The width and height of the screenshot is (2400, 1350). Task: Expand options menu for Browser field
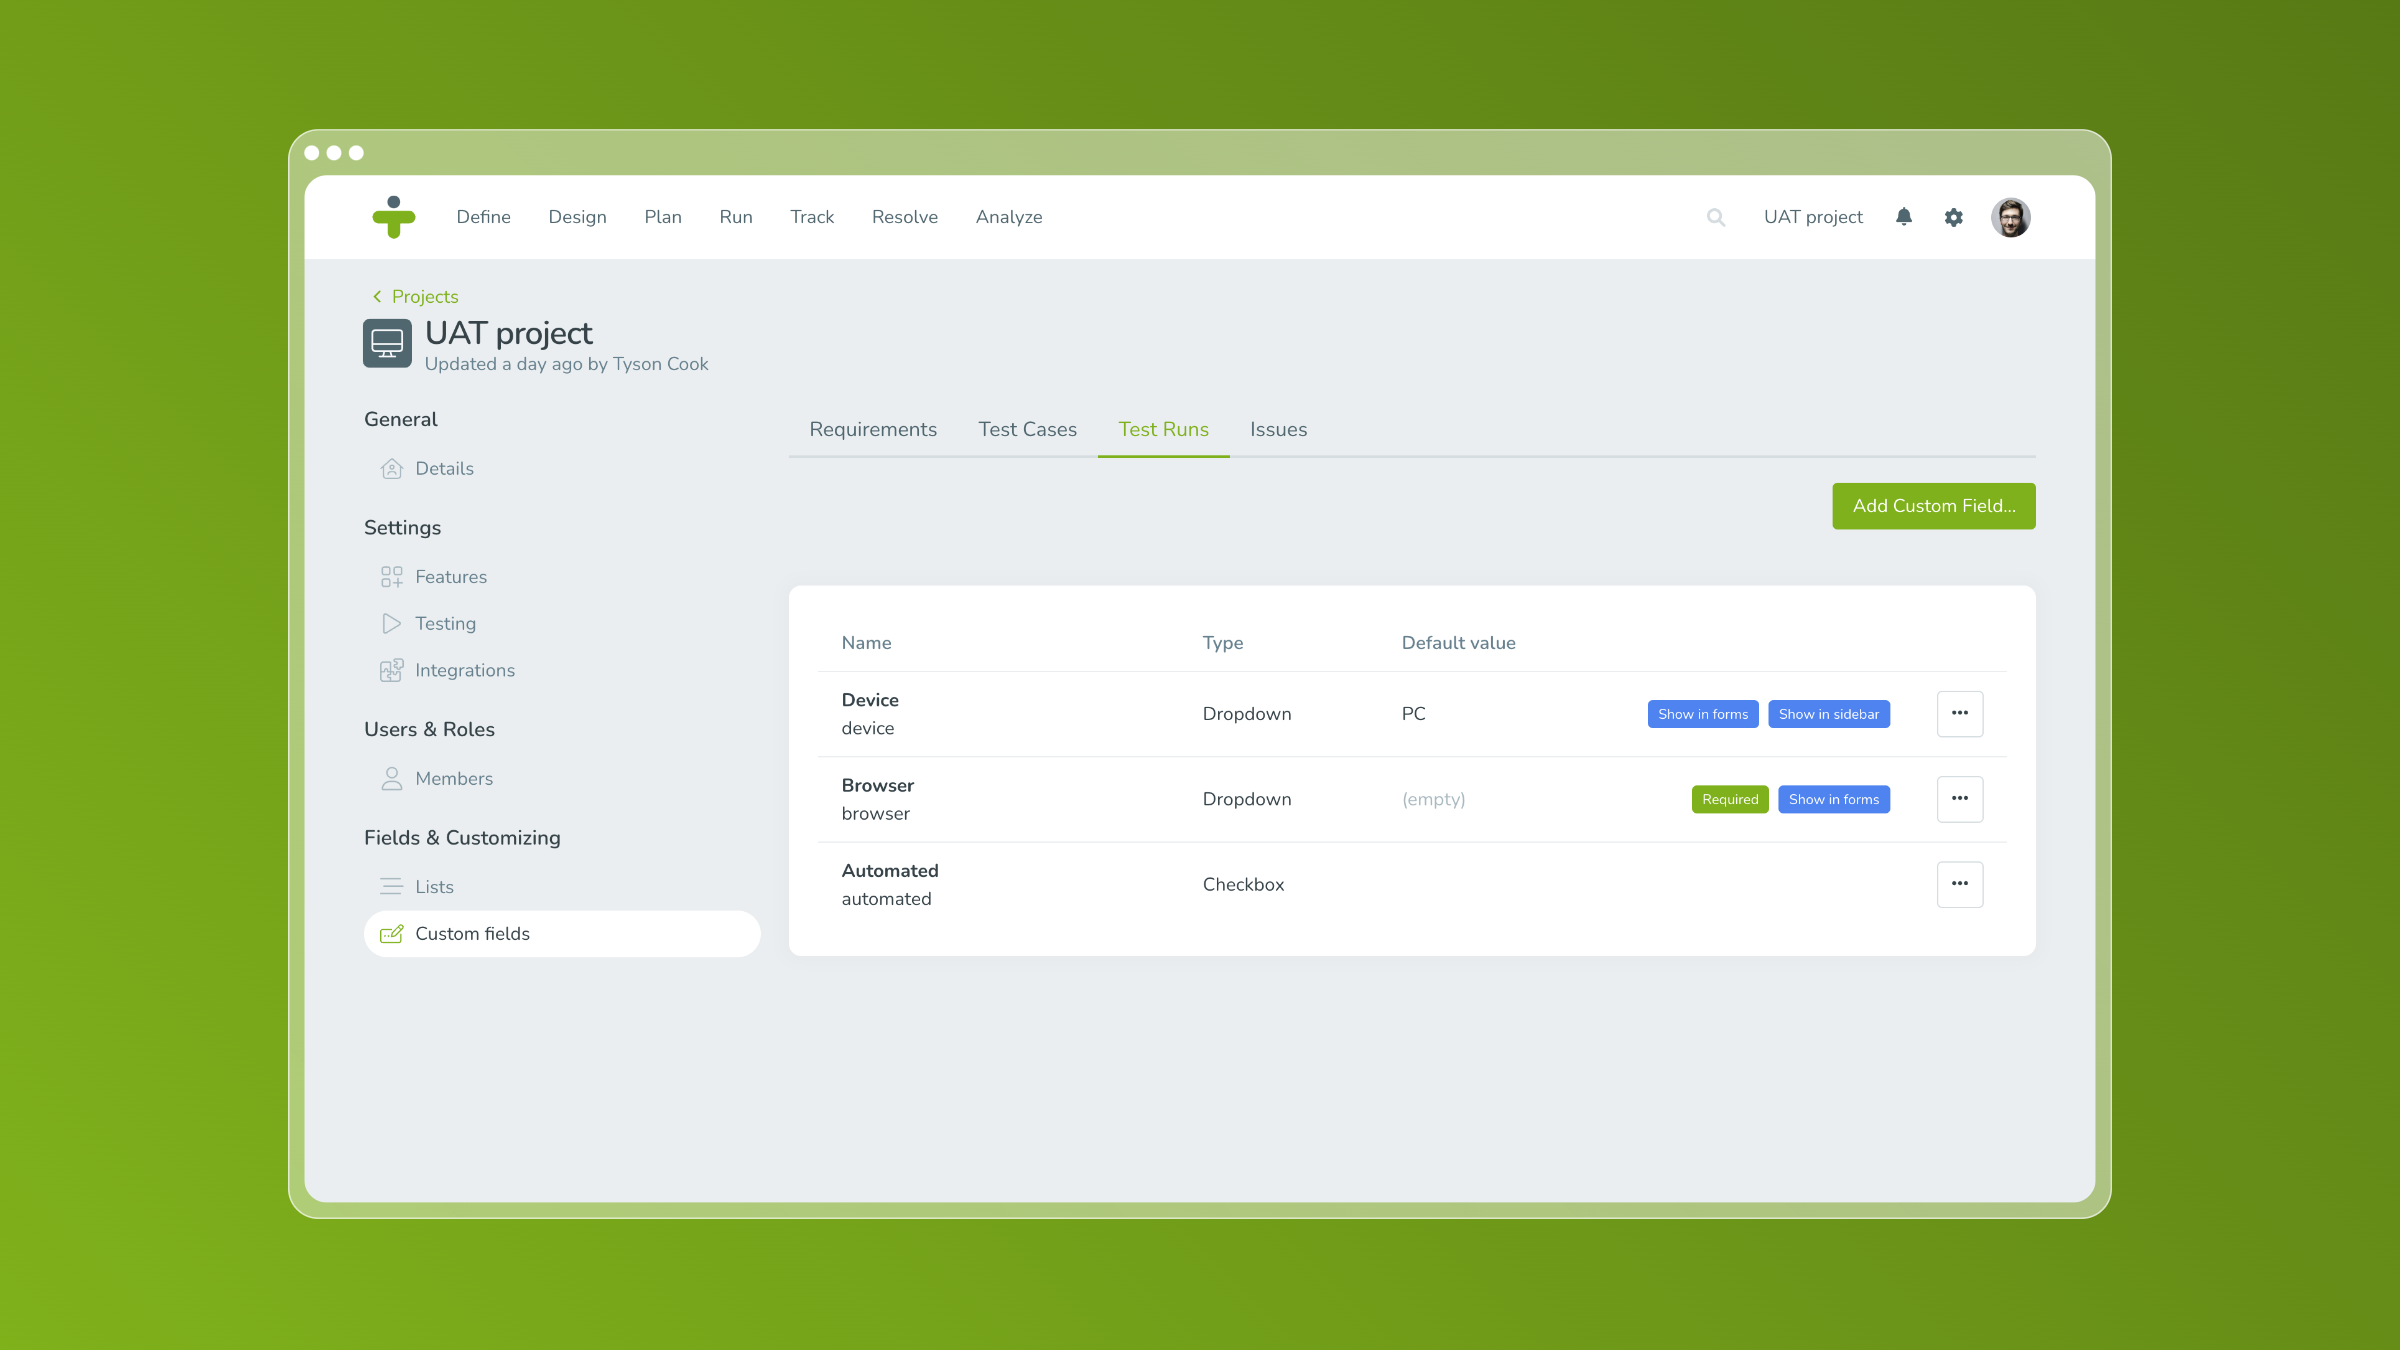pos(1960,798)
